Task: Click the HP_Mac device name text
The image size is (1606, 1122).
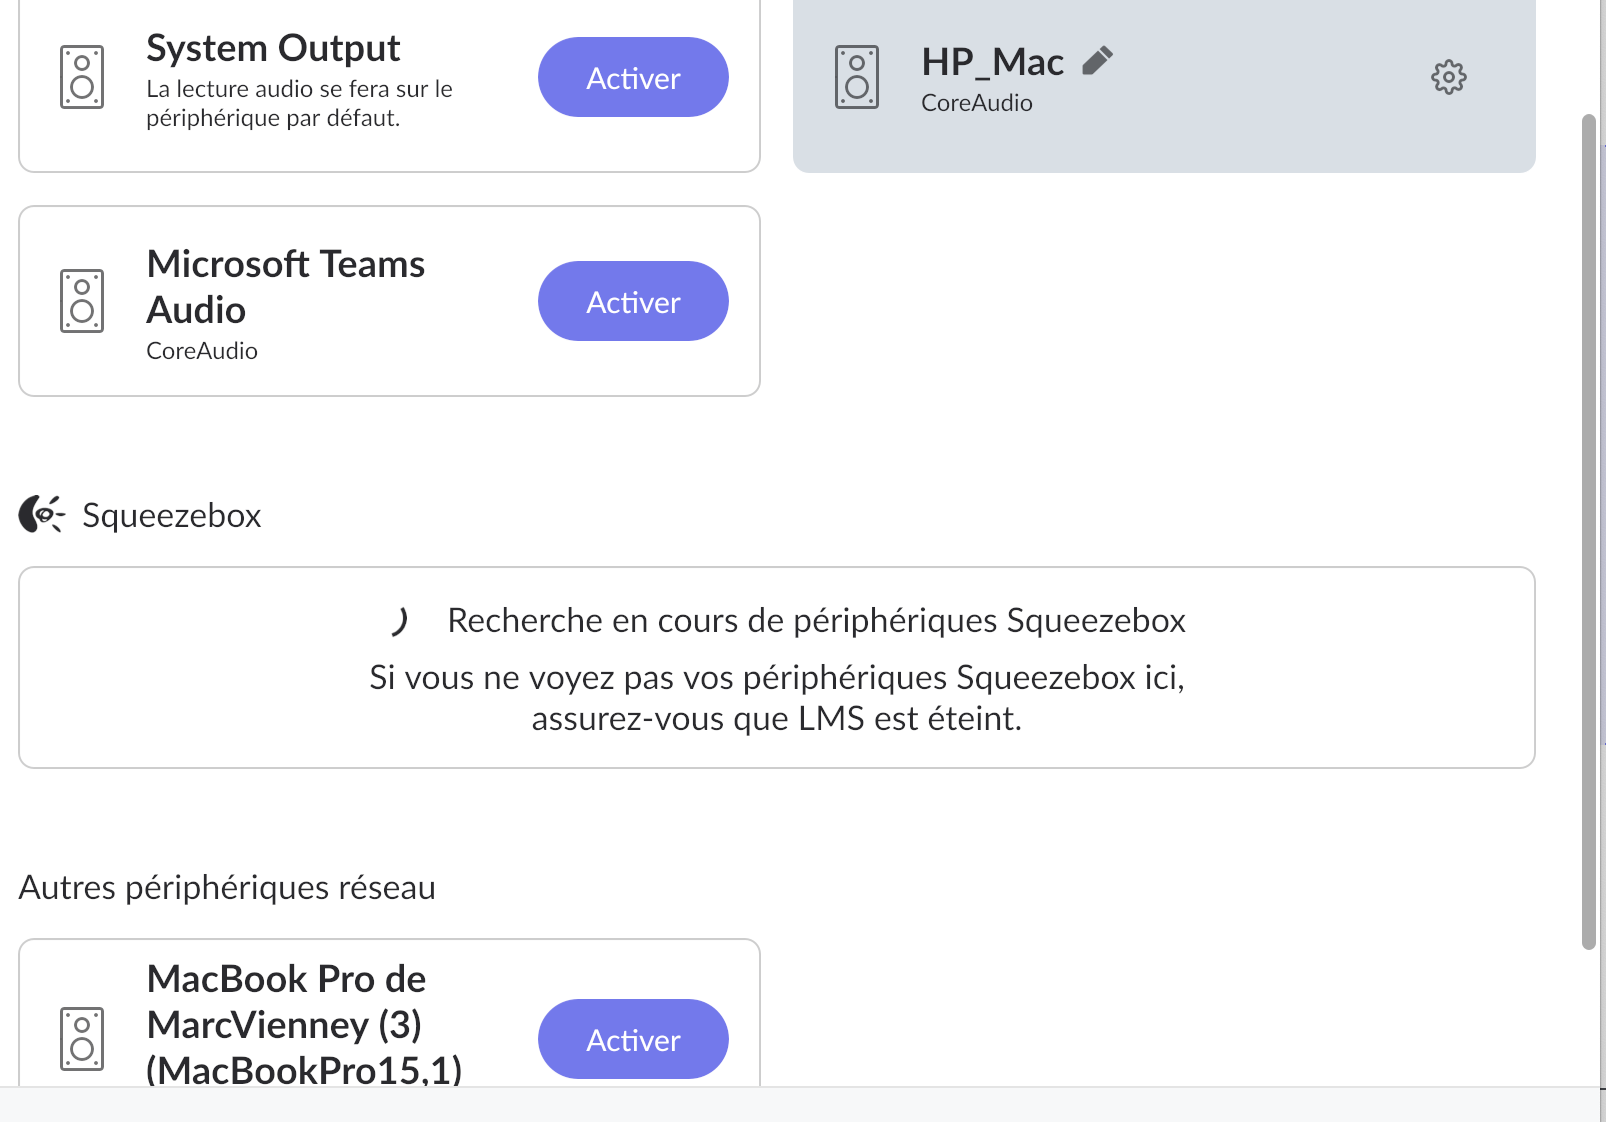Action: click(992, 62)
